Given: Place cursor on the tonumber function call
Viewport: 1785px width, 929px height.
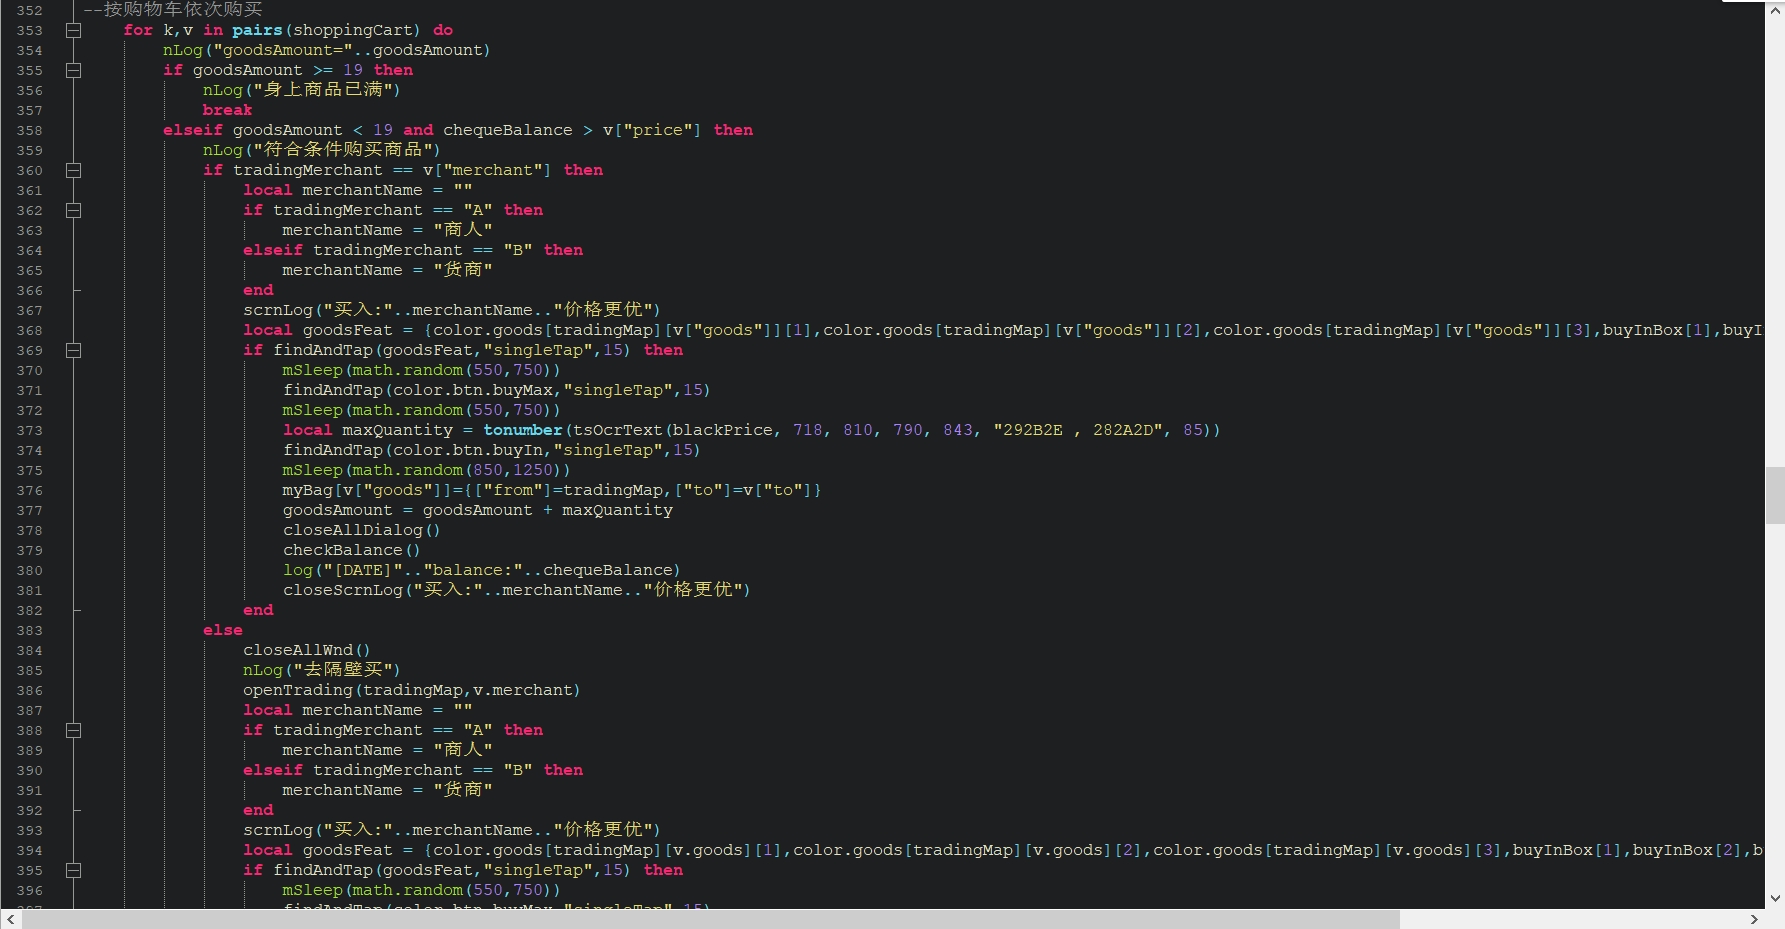Looking at the screenshot, I should pyautogui.click(x=522, y=430).
